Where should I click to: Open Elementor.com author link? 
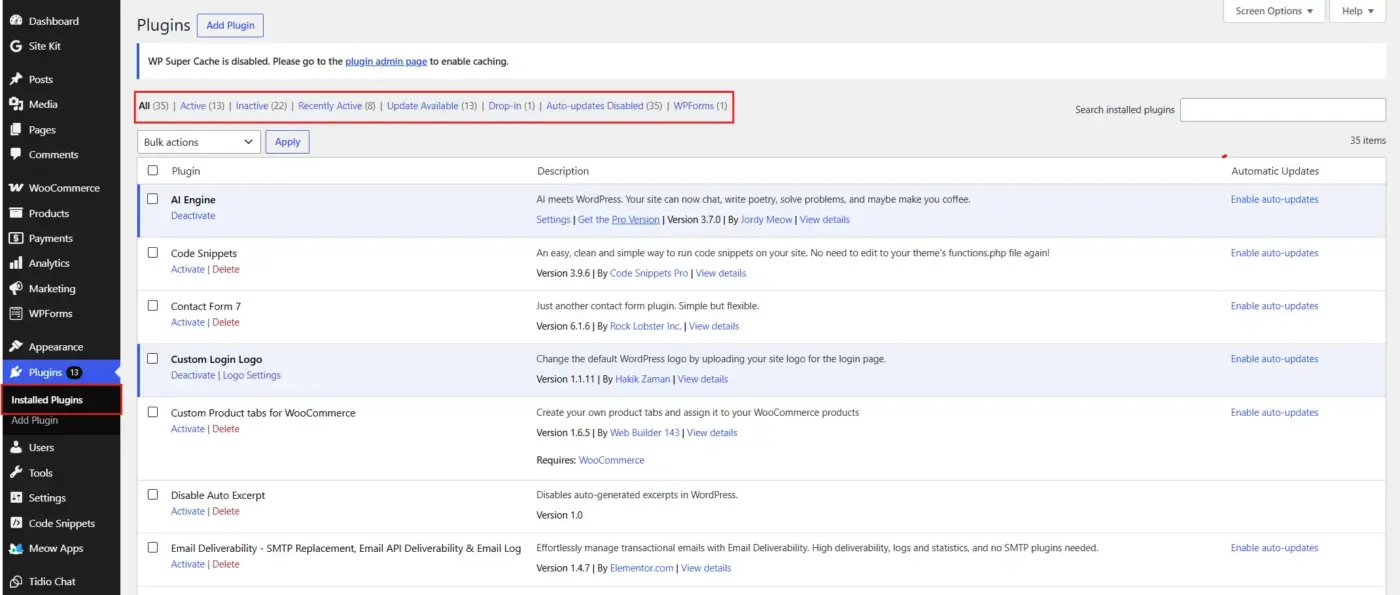click(x=642, y=568)
